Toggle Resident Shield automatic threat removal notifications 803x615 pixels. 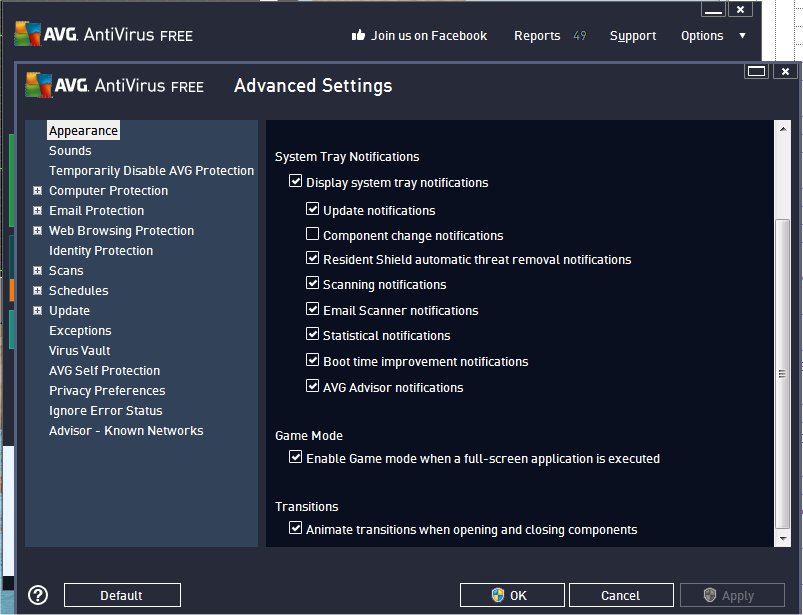[312, 258]
